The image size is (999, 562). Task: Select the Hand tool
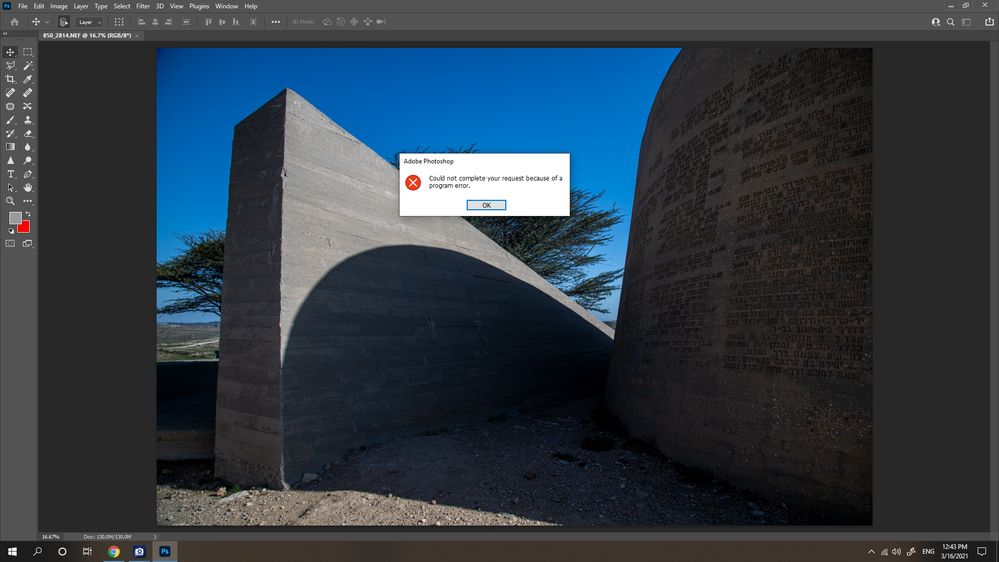(x=27, y=187)
